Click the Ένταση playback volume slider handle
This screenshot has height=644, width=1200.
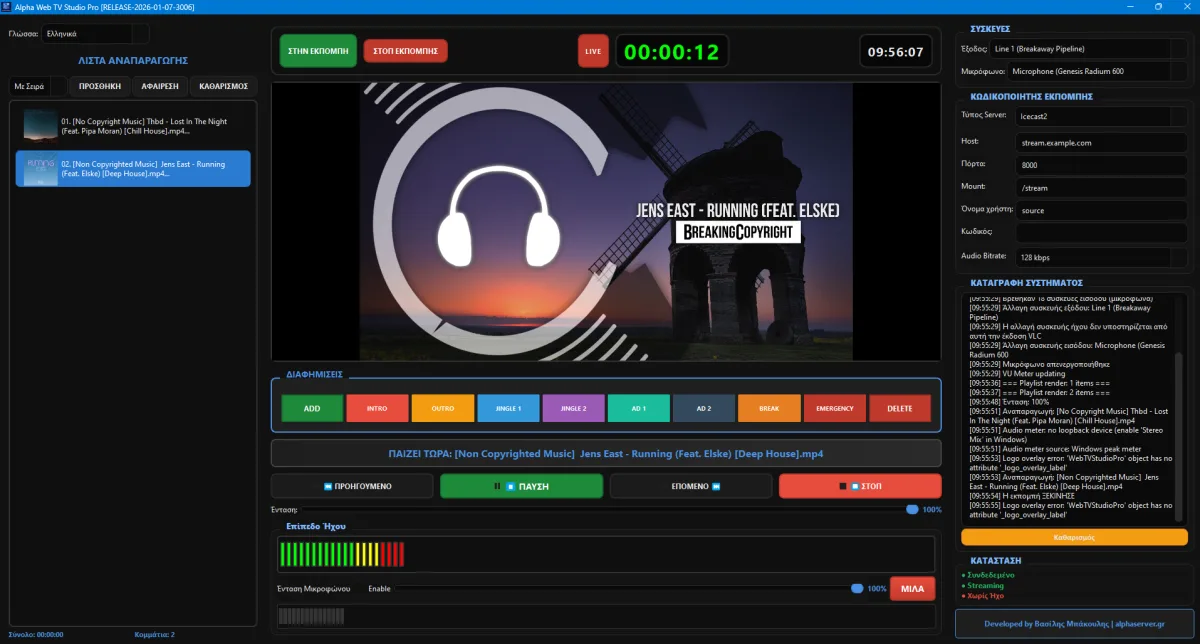click(912, 509)
